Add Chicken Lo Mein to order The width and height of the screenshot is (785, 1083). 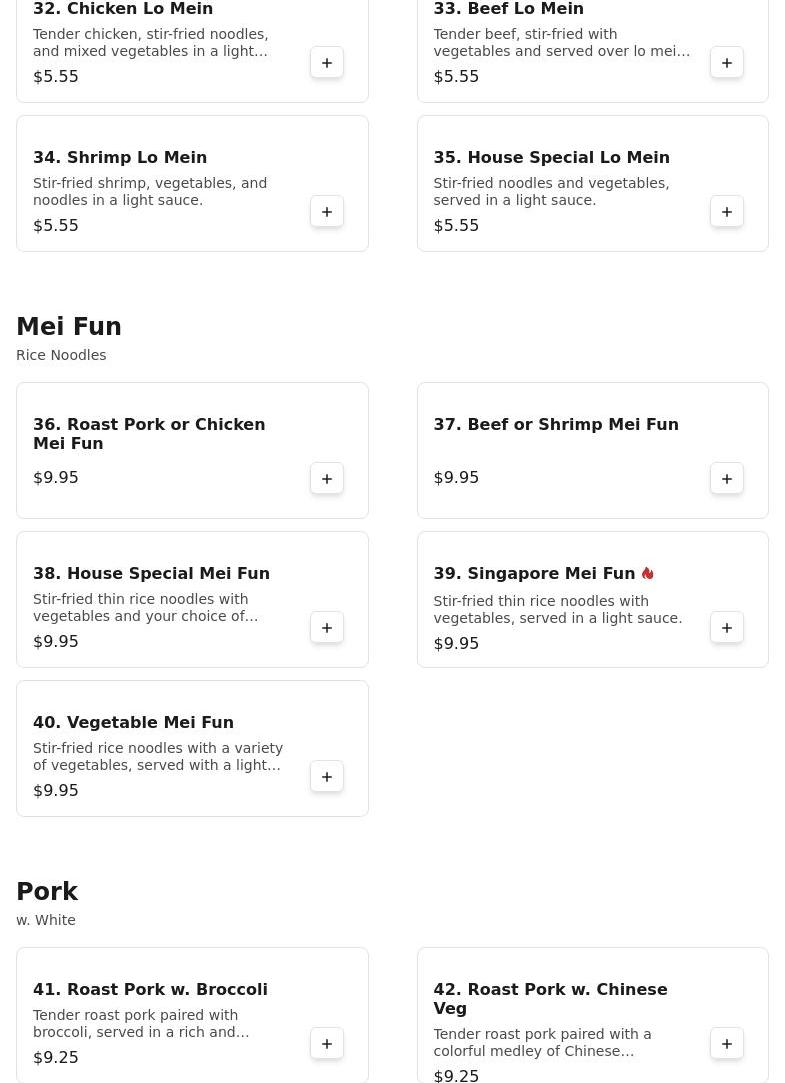[327, 63]
